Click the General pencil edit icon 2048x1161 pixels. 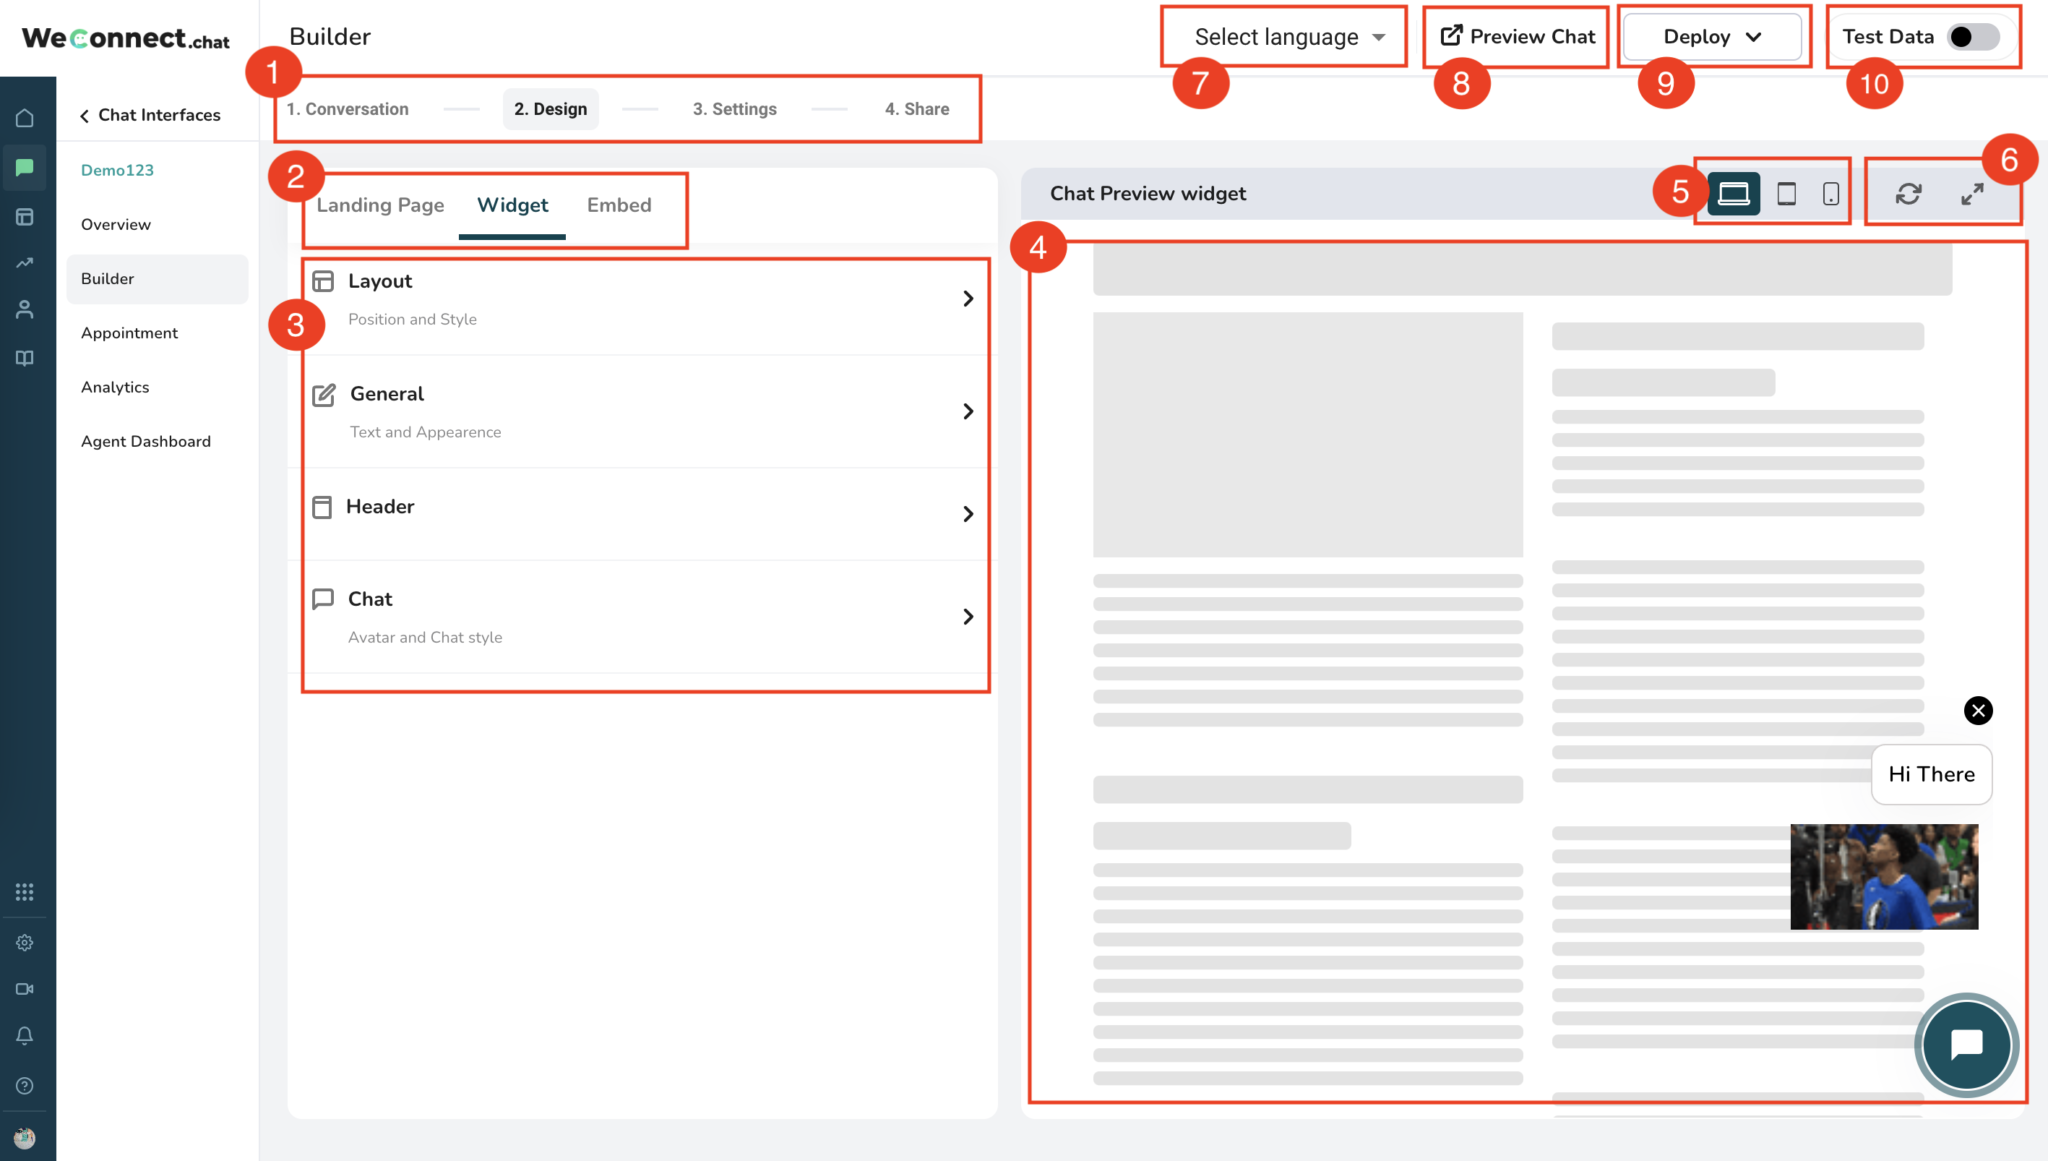point(324,394)
